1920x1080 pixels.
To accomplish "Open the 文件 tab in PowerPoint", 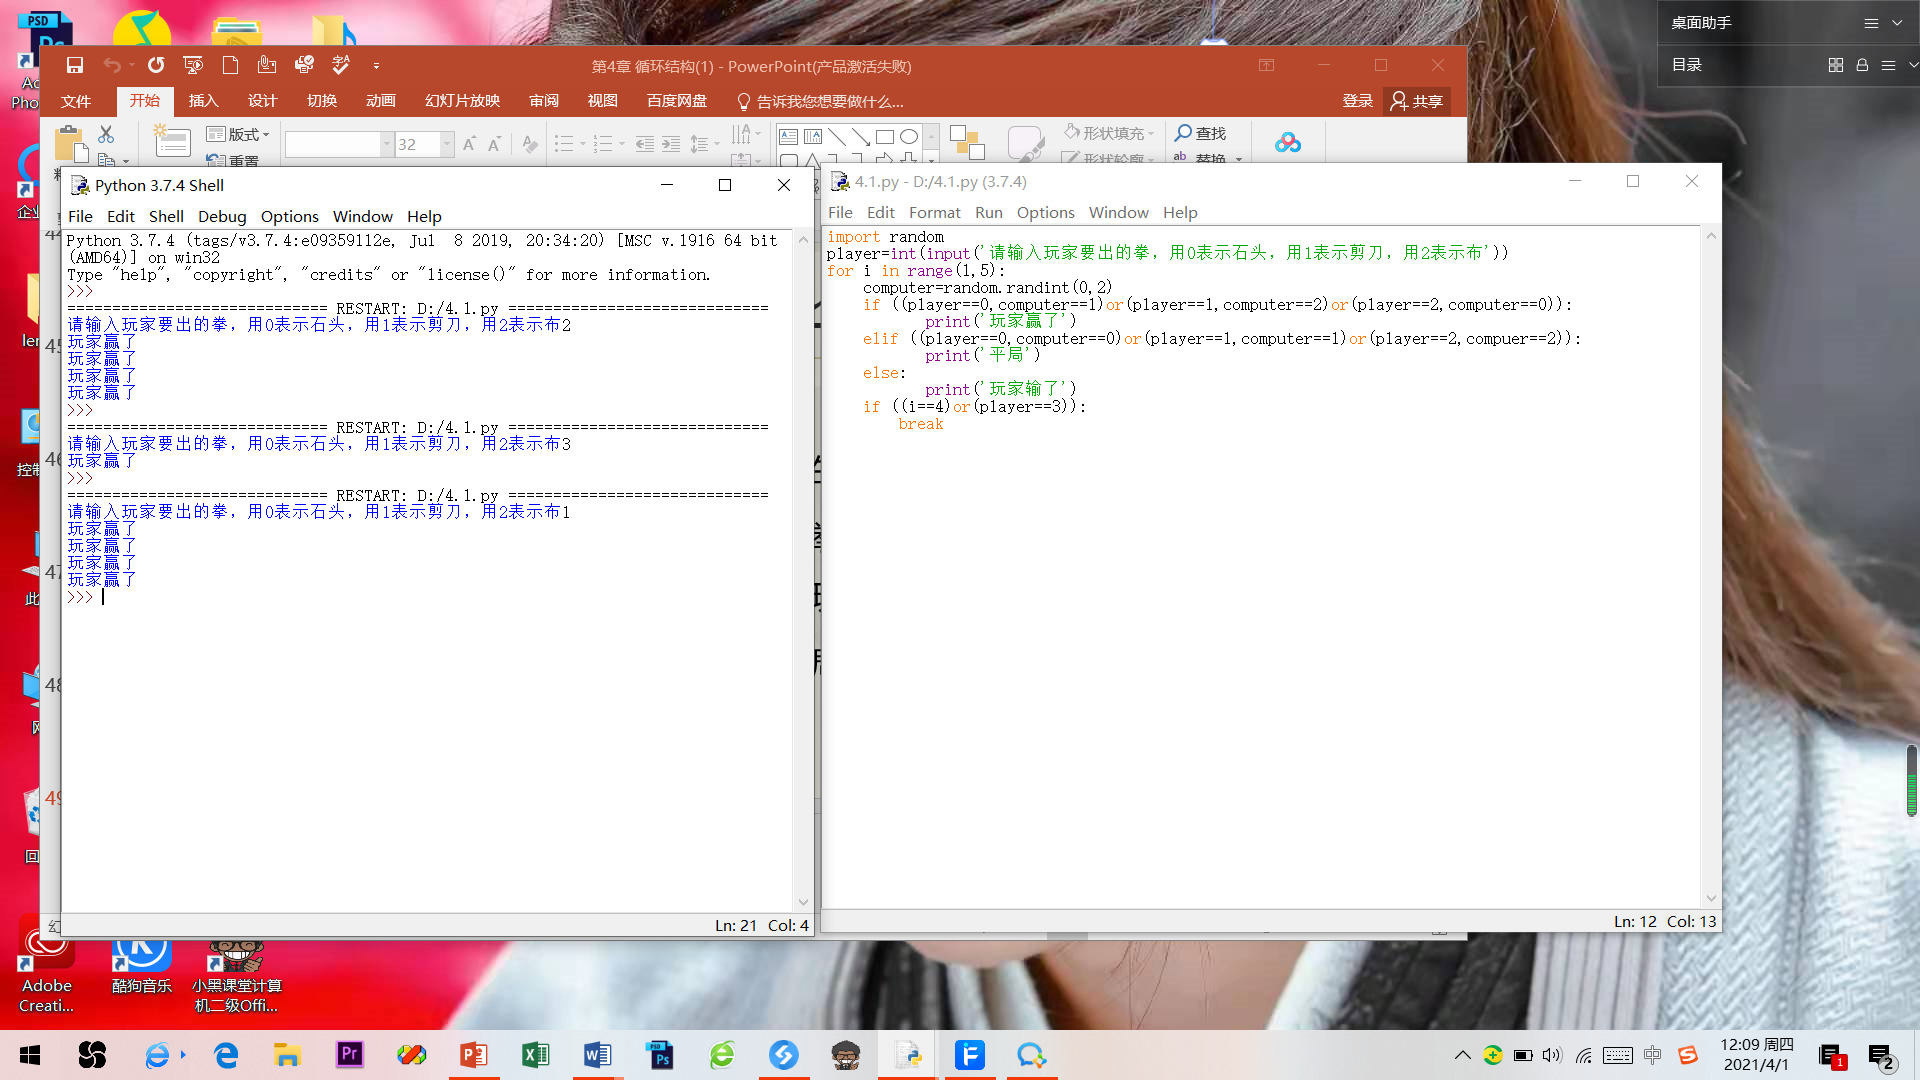I will tap(76, 101).
